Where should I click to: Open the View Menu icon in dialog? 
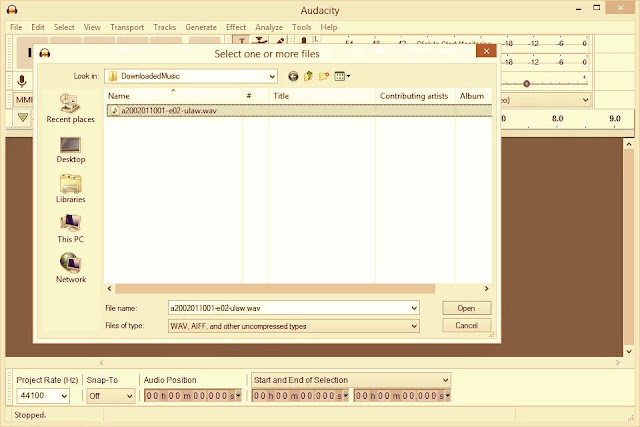(x=342, y=76)
